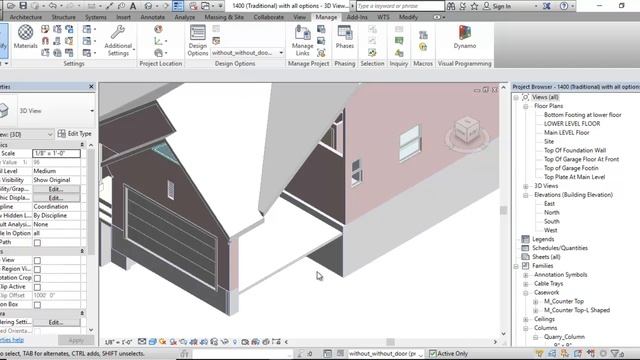Switch to the Collaborate ribbon tab
The height and width of the screenshot is (360, 640).
[269, 17]
